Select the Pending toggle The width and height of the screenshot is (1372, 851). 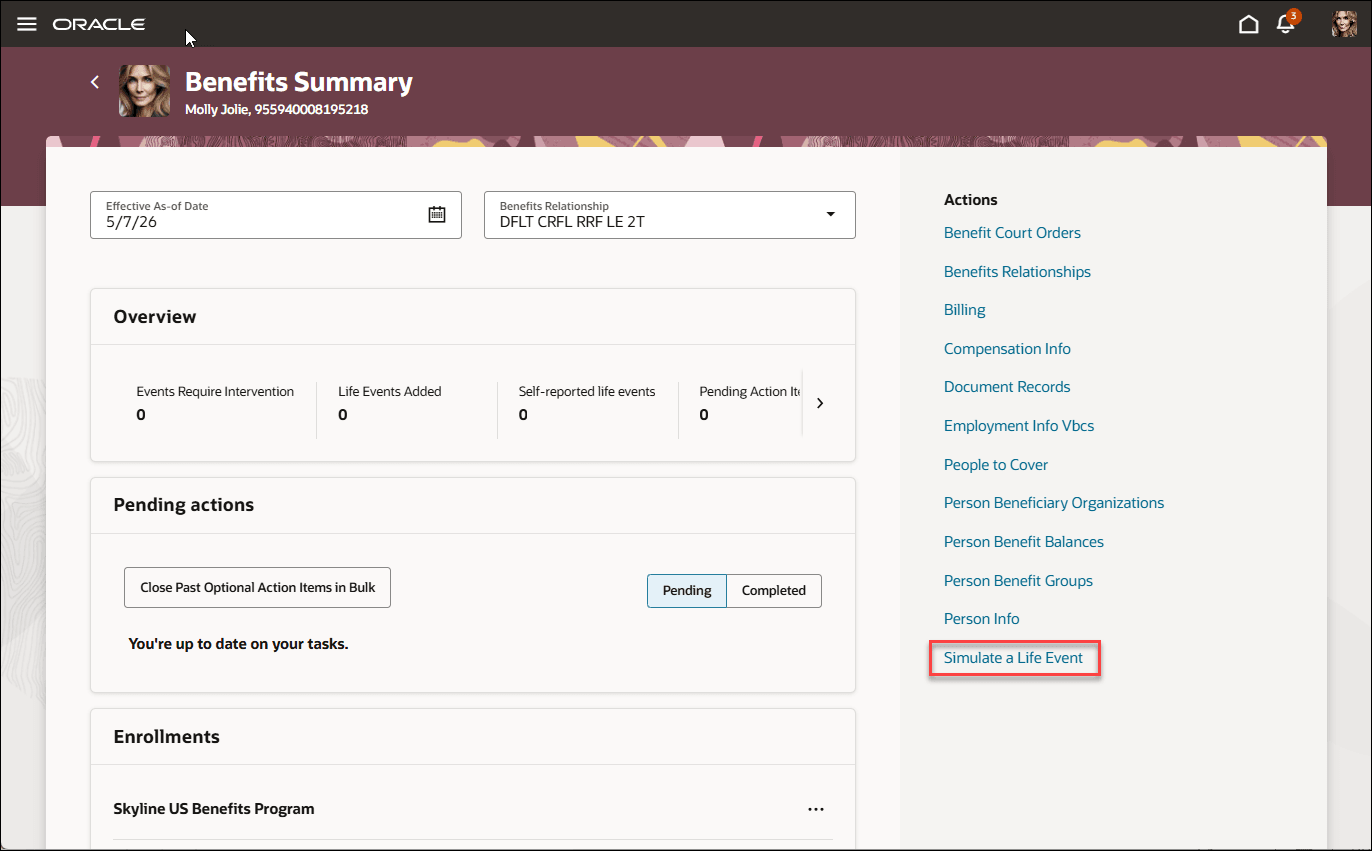687,591
